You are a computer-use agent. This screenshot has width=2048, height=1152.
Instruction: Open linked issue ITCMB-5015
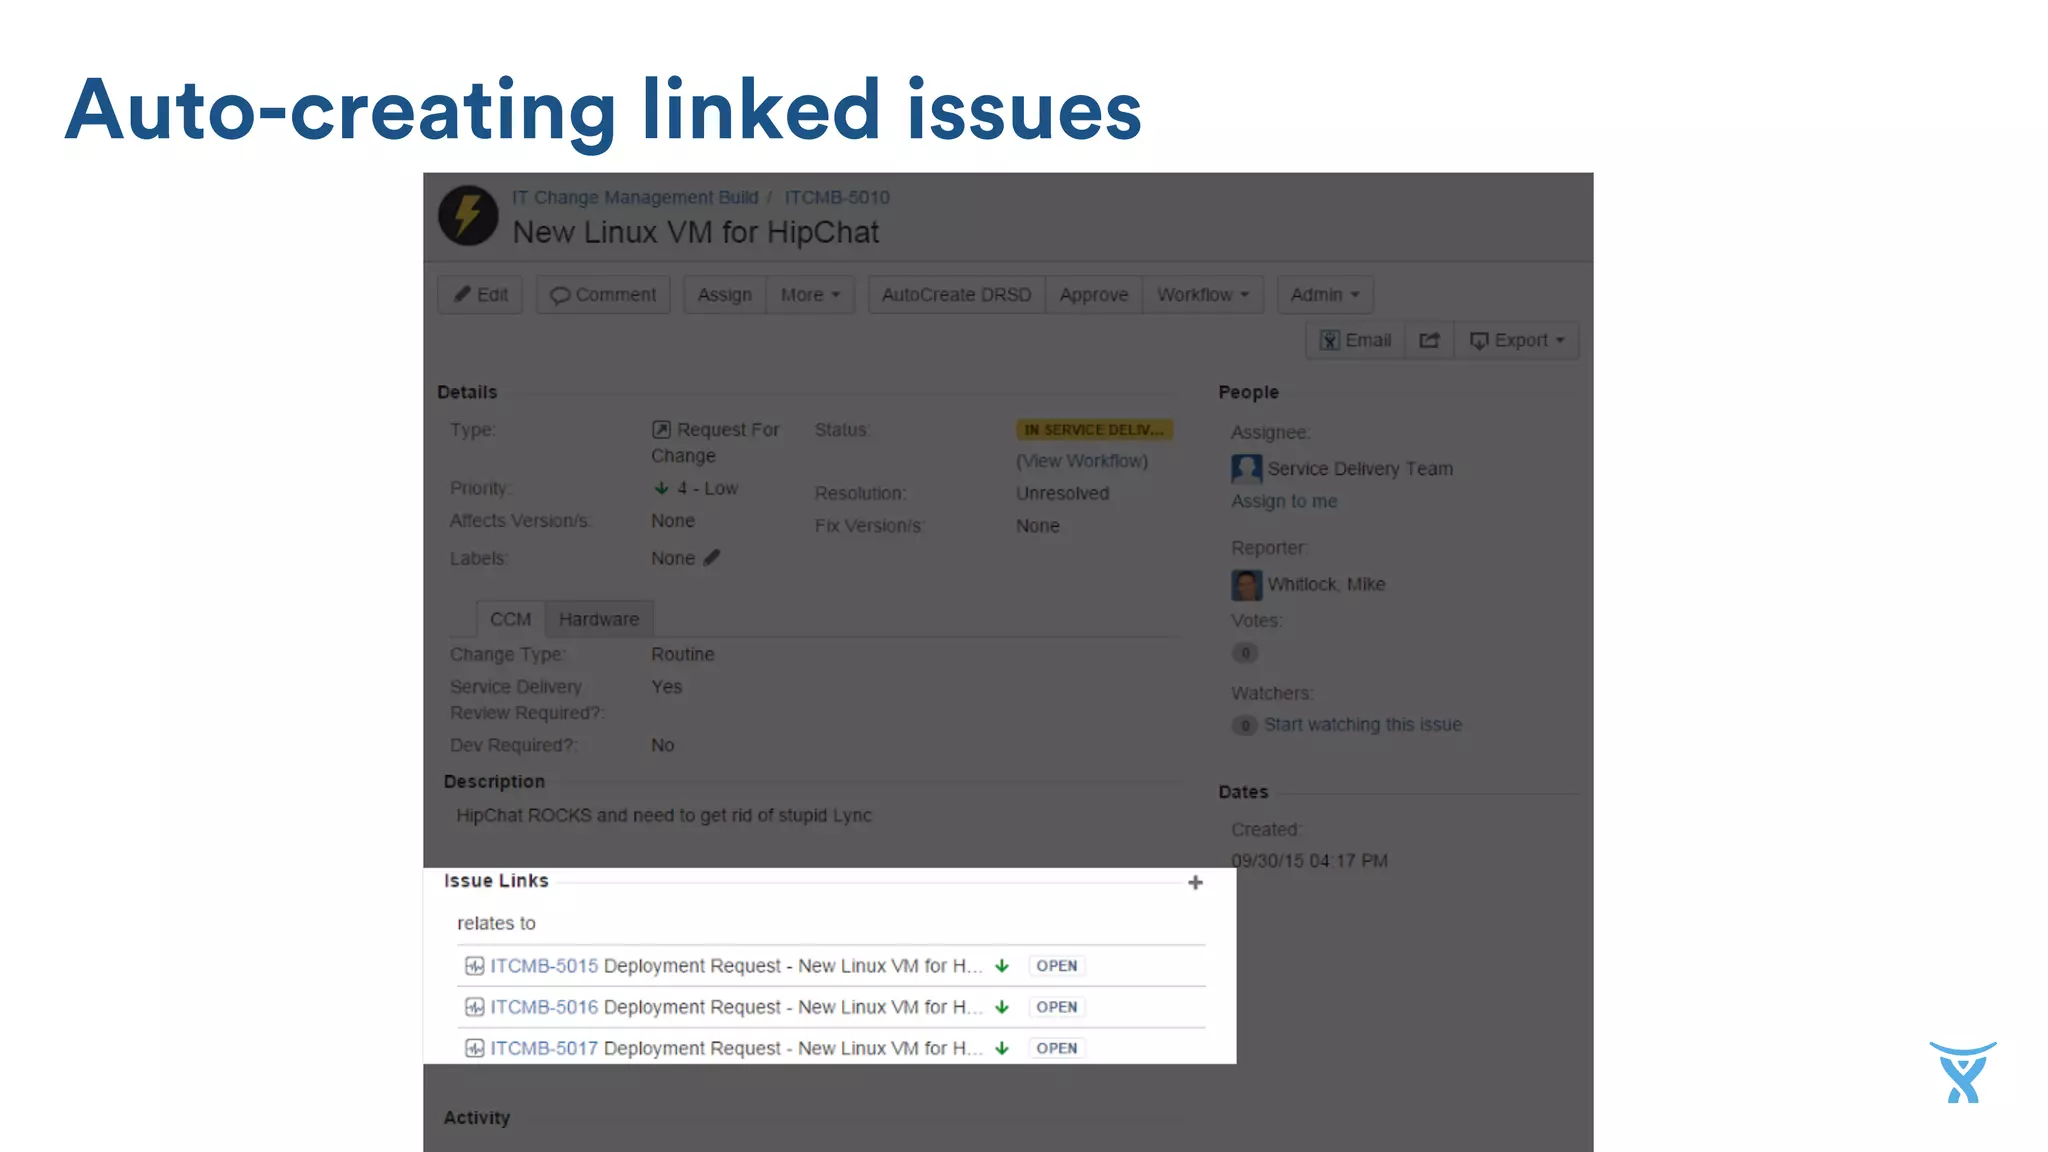[x=544, y=966]
